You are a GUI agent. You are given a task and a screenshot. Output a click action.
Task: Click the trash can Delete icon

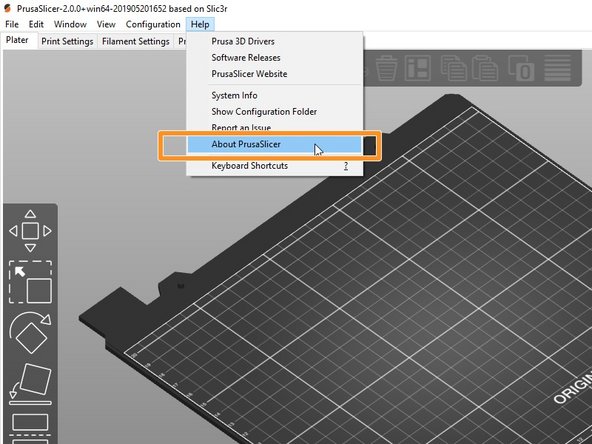(x=386, y=68)
